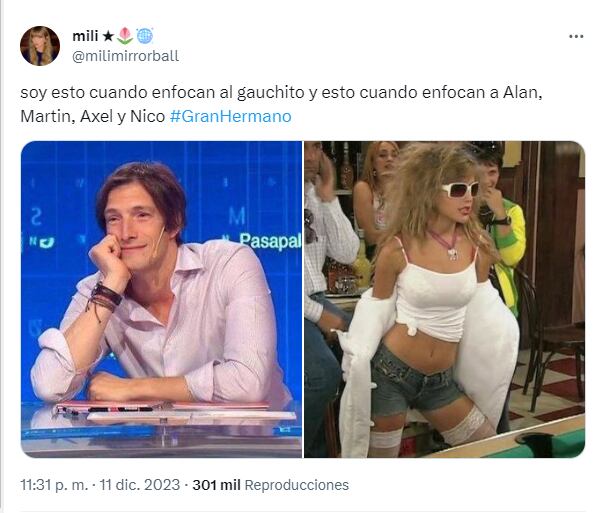Screen dimensions: 597x513
Task: Click mili's profile avatar picture
Action: pos(40,46)
